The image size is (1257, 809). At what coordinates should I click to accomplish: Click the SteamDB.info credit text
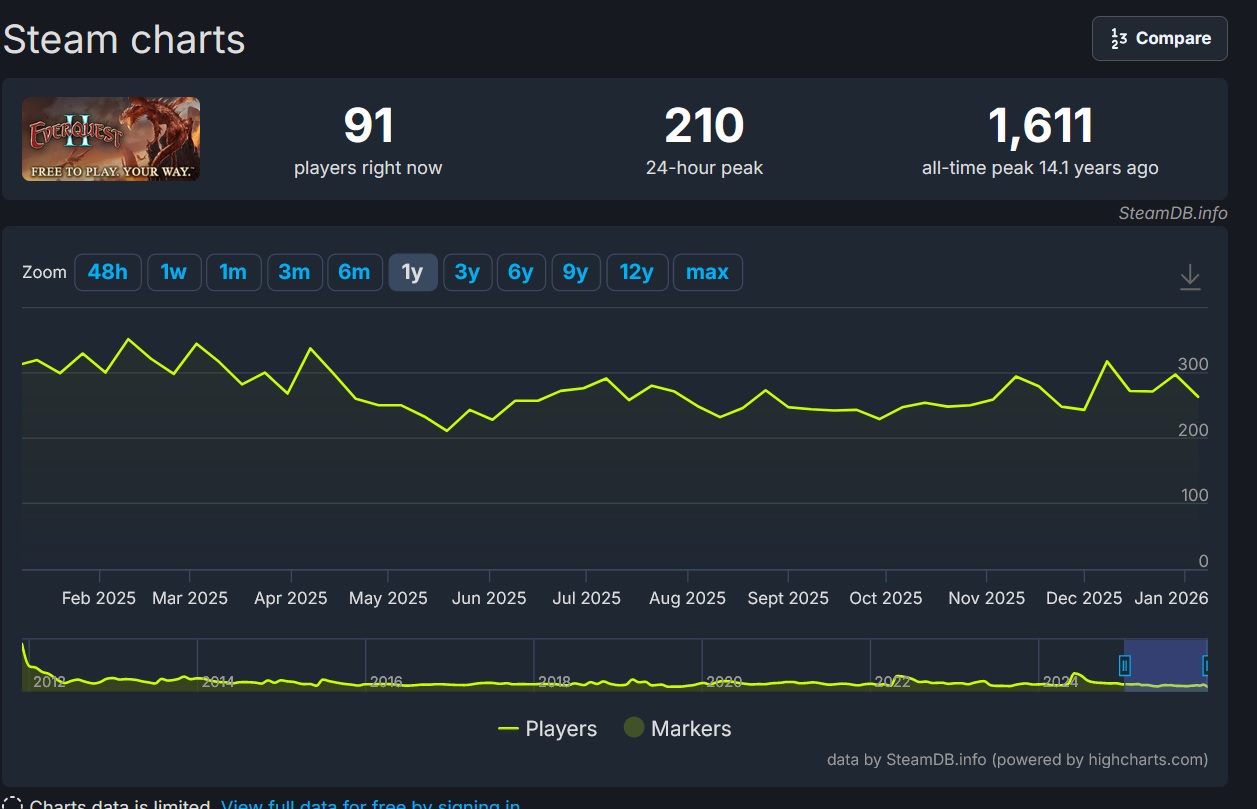click(1173, 213)
